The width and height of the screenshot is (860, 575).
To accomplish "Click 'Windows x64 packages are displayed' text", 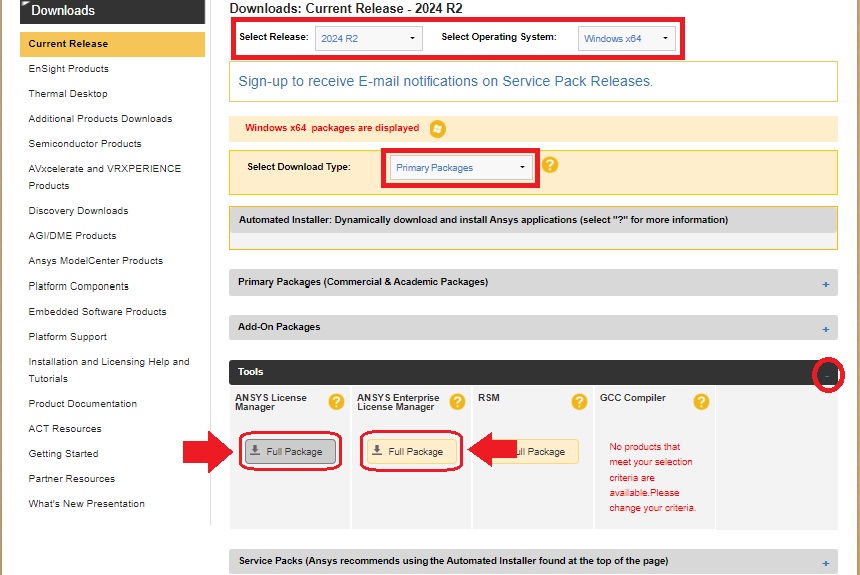I will (x=332, y=128).
